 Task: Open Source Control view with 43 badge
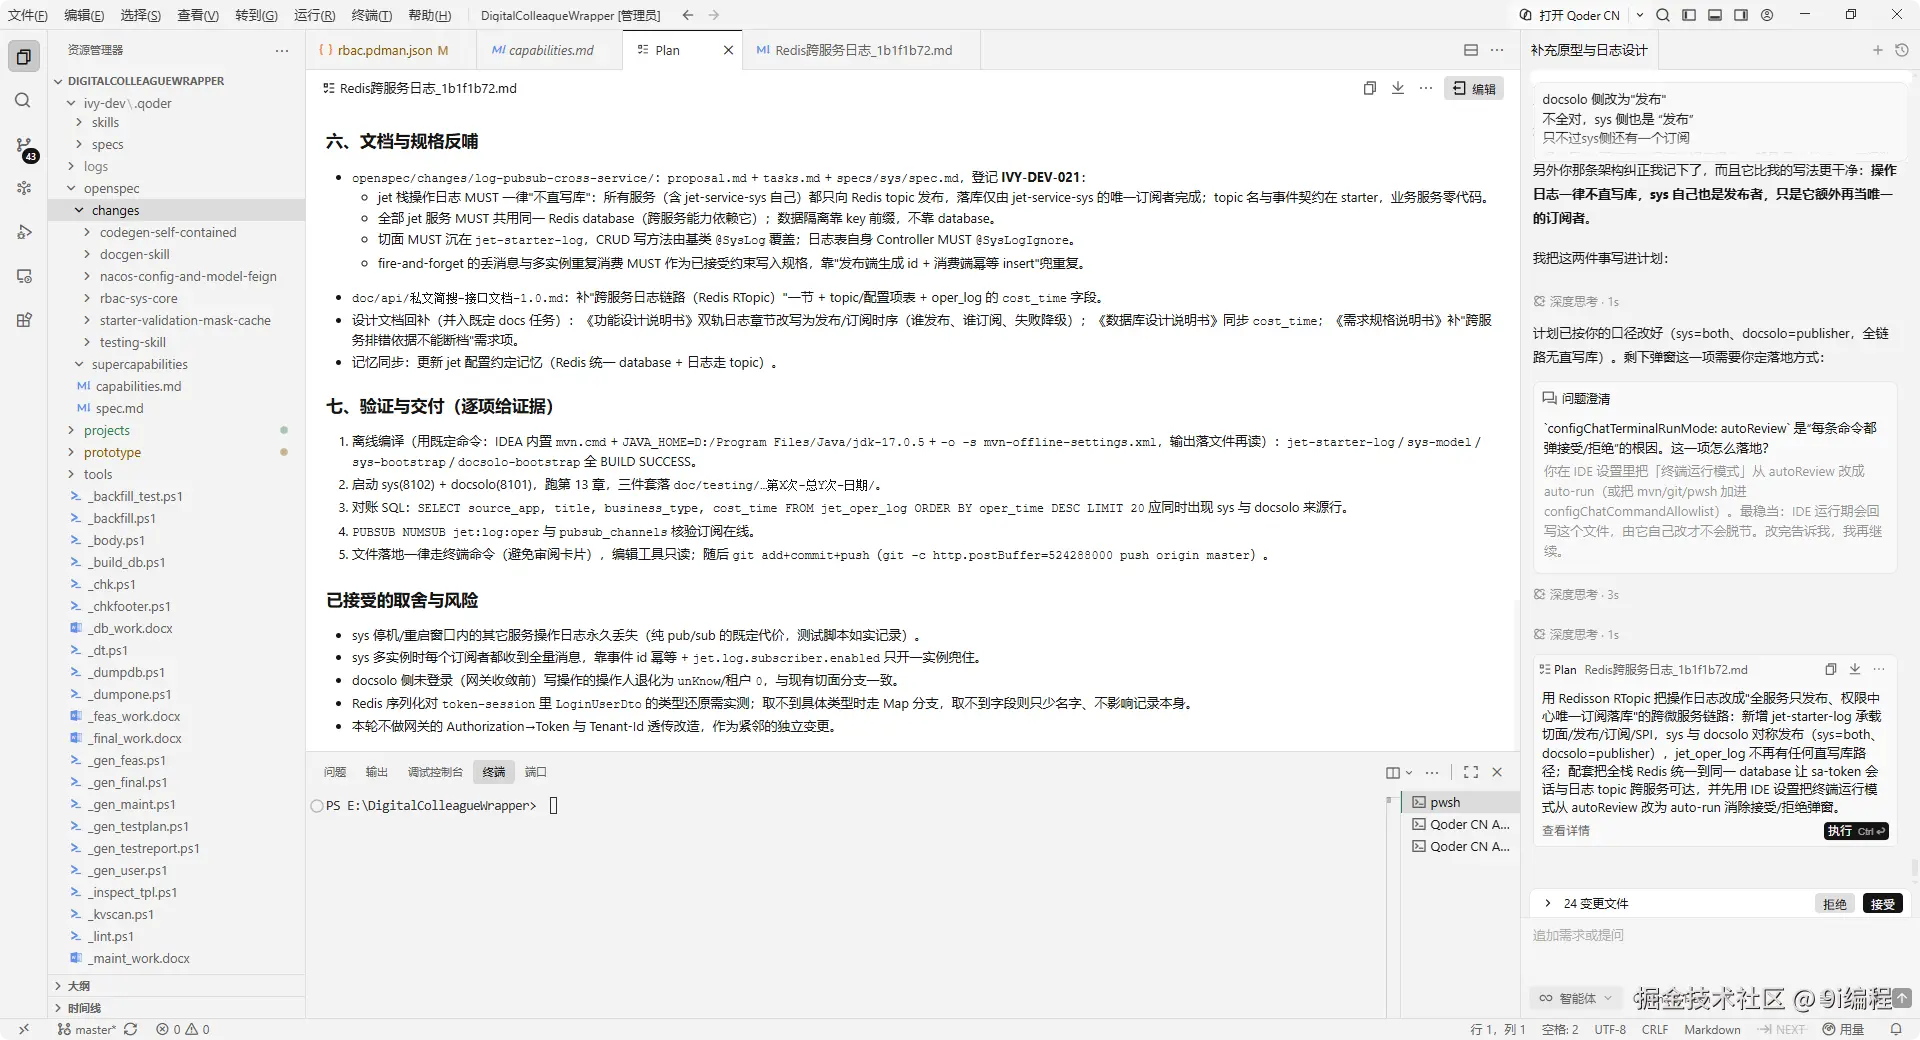click(x=24, y=148)
